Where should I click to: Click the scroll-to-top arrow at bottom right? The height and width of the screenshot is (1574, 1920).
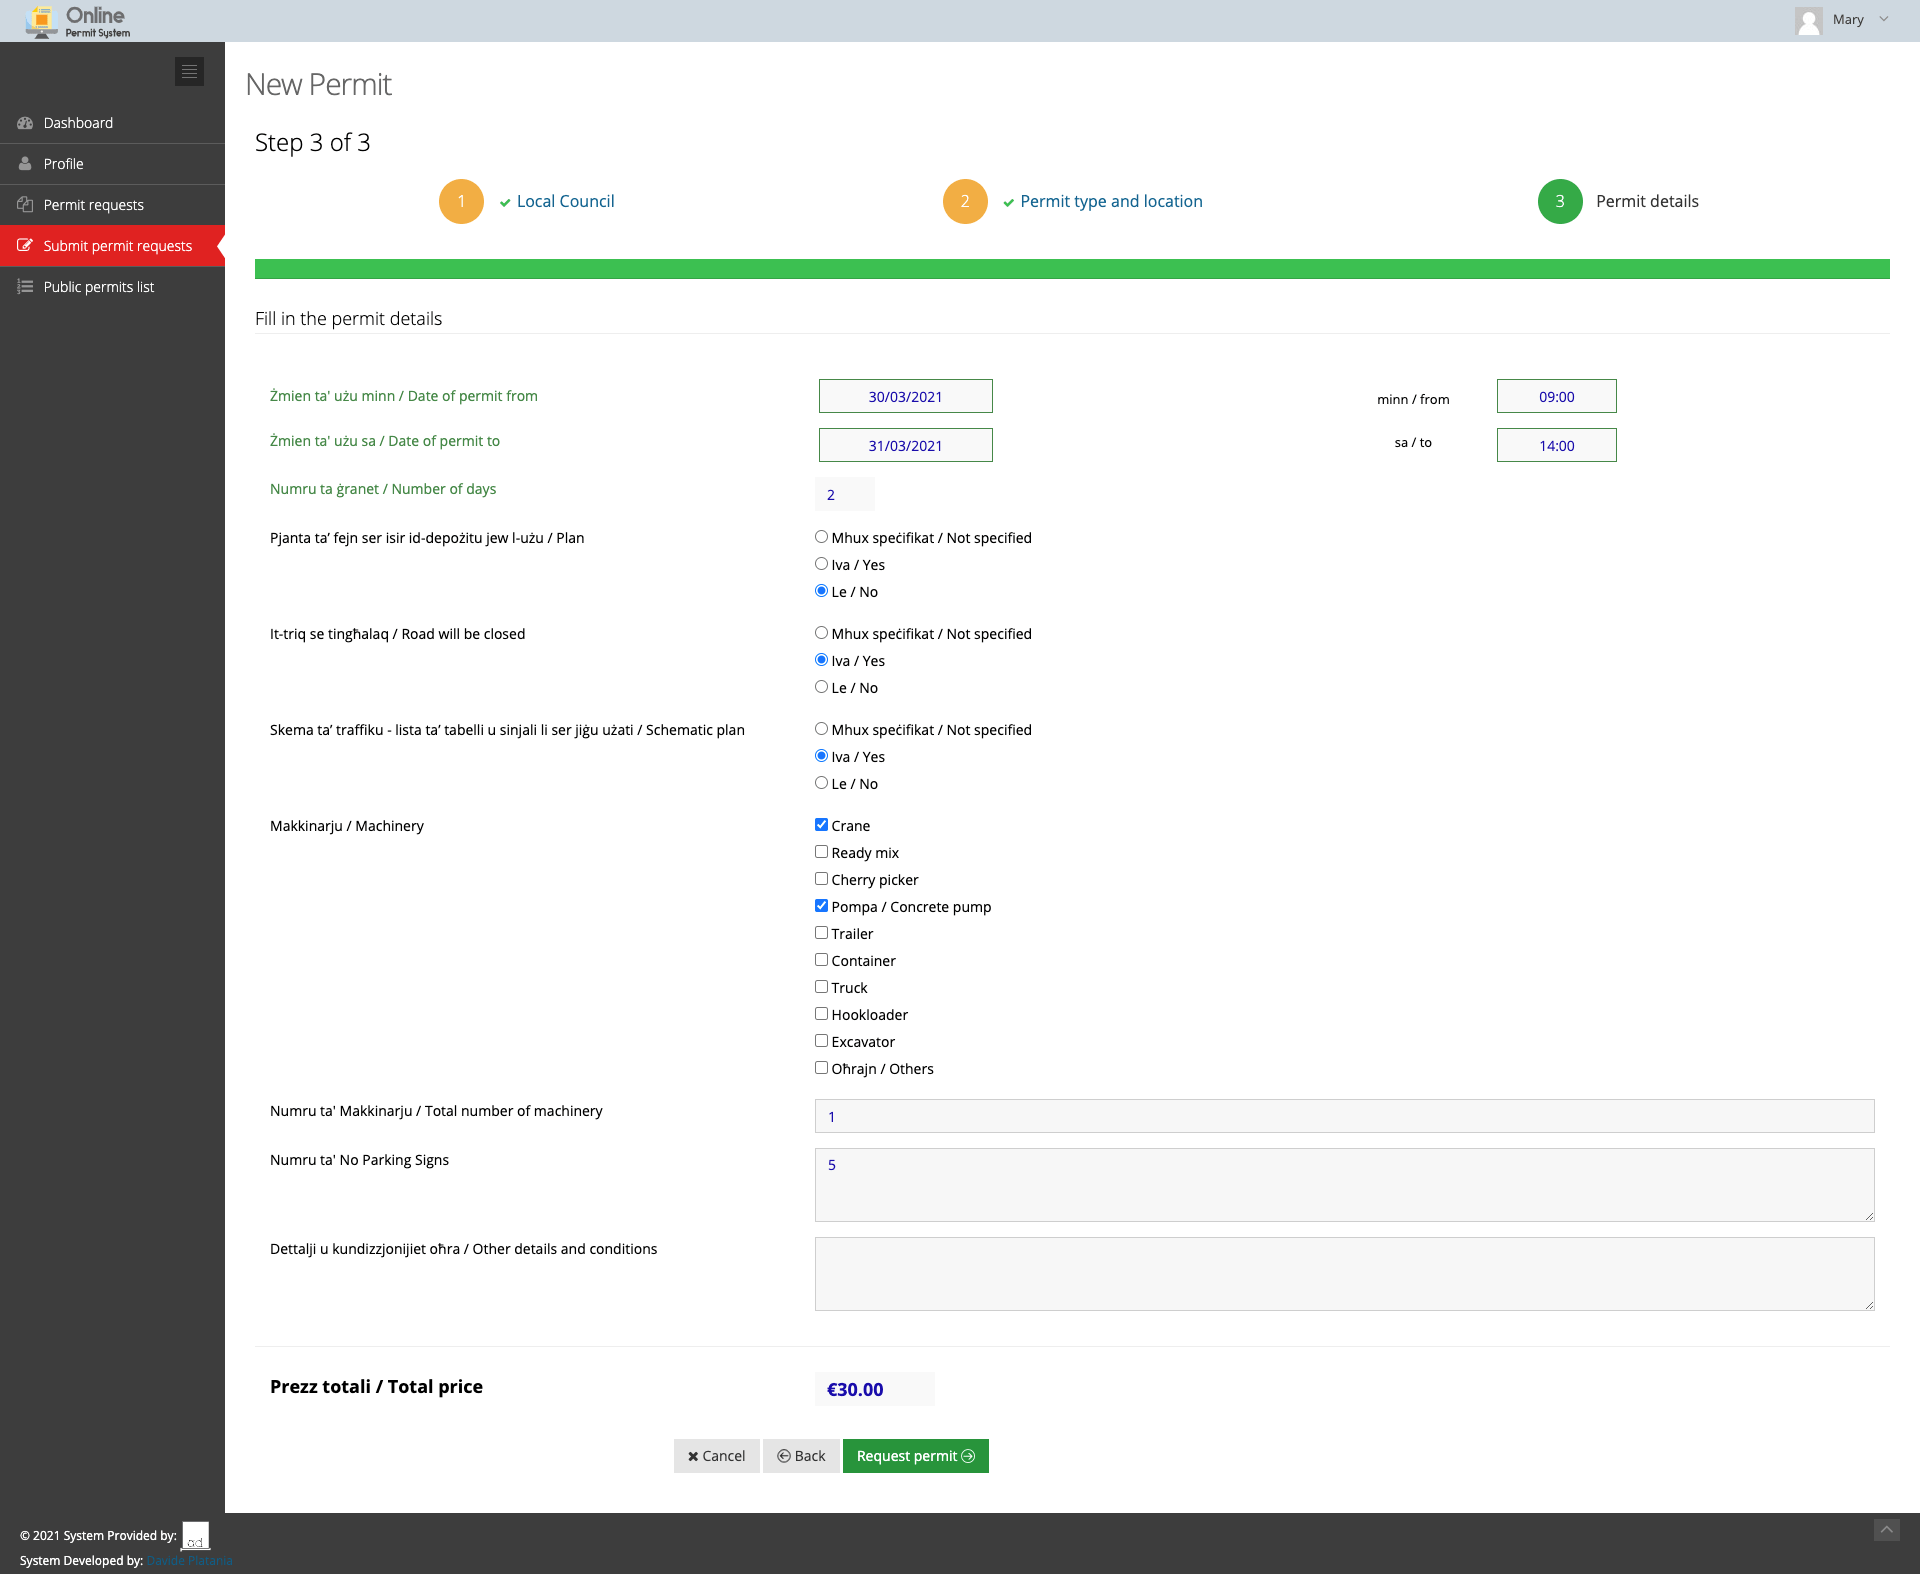tap(1885, 1530)
